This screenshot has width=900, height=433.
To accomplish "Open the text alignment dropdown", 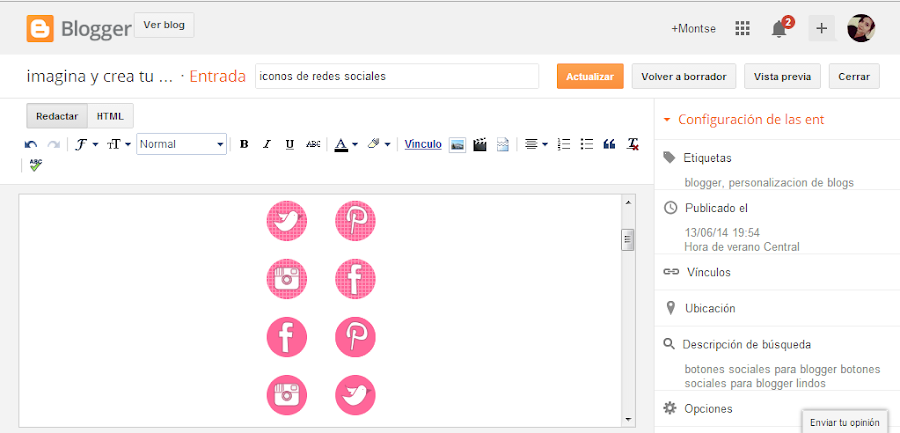I will pos(536,144).
